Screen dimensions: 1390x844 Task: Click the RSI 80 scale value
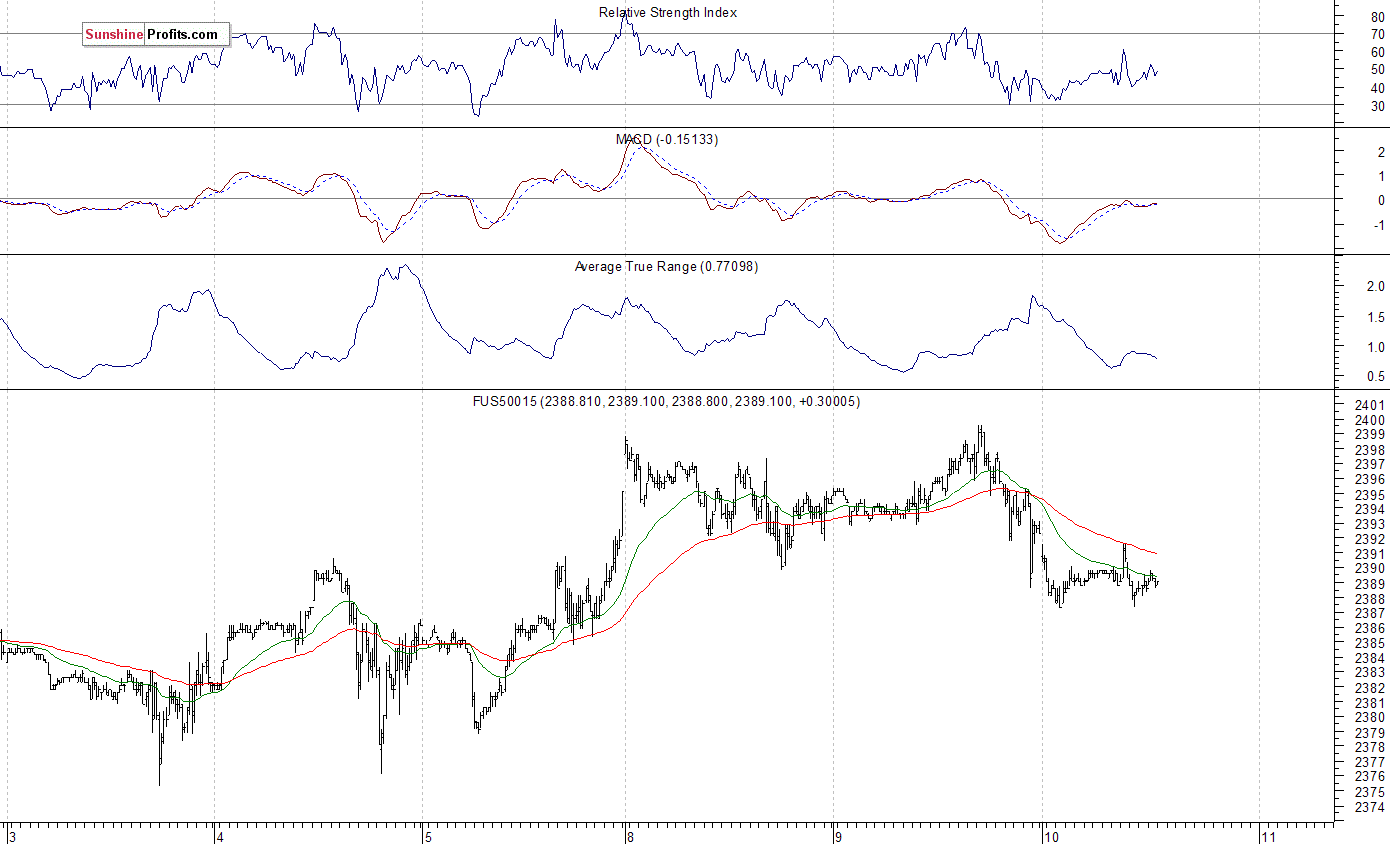[x=1378, y=16]
